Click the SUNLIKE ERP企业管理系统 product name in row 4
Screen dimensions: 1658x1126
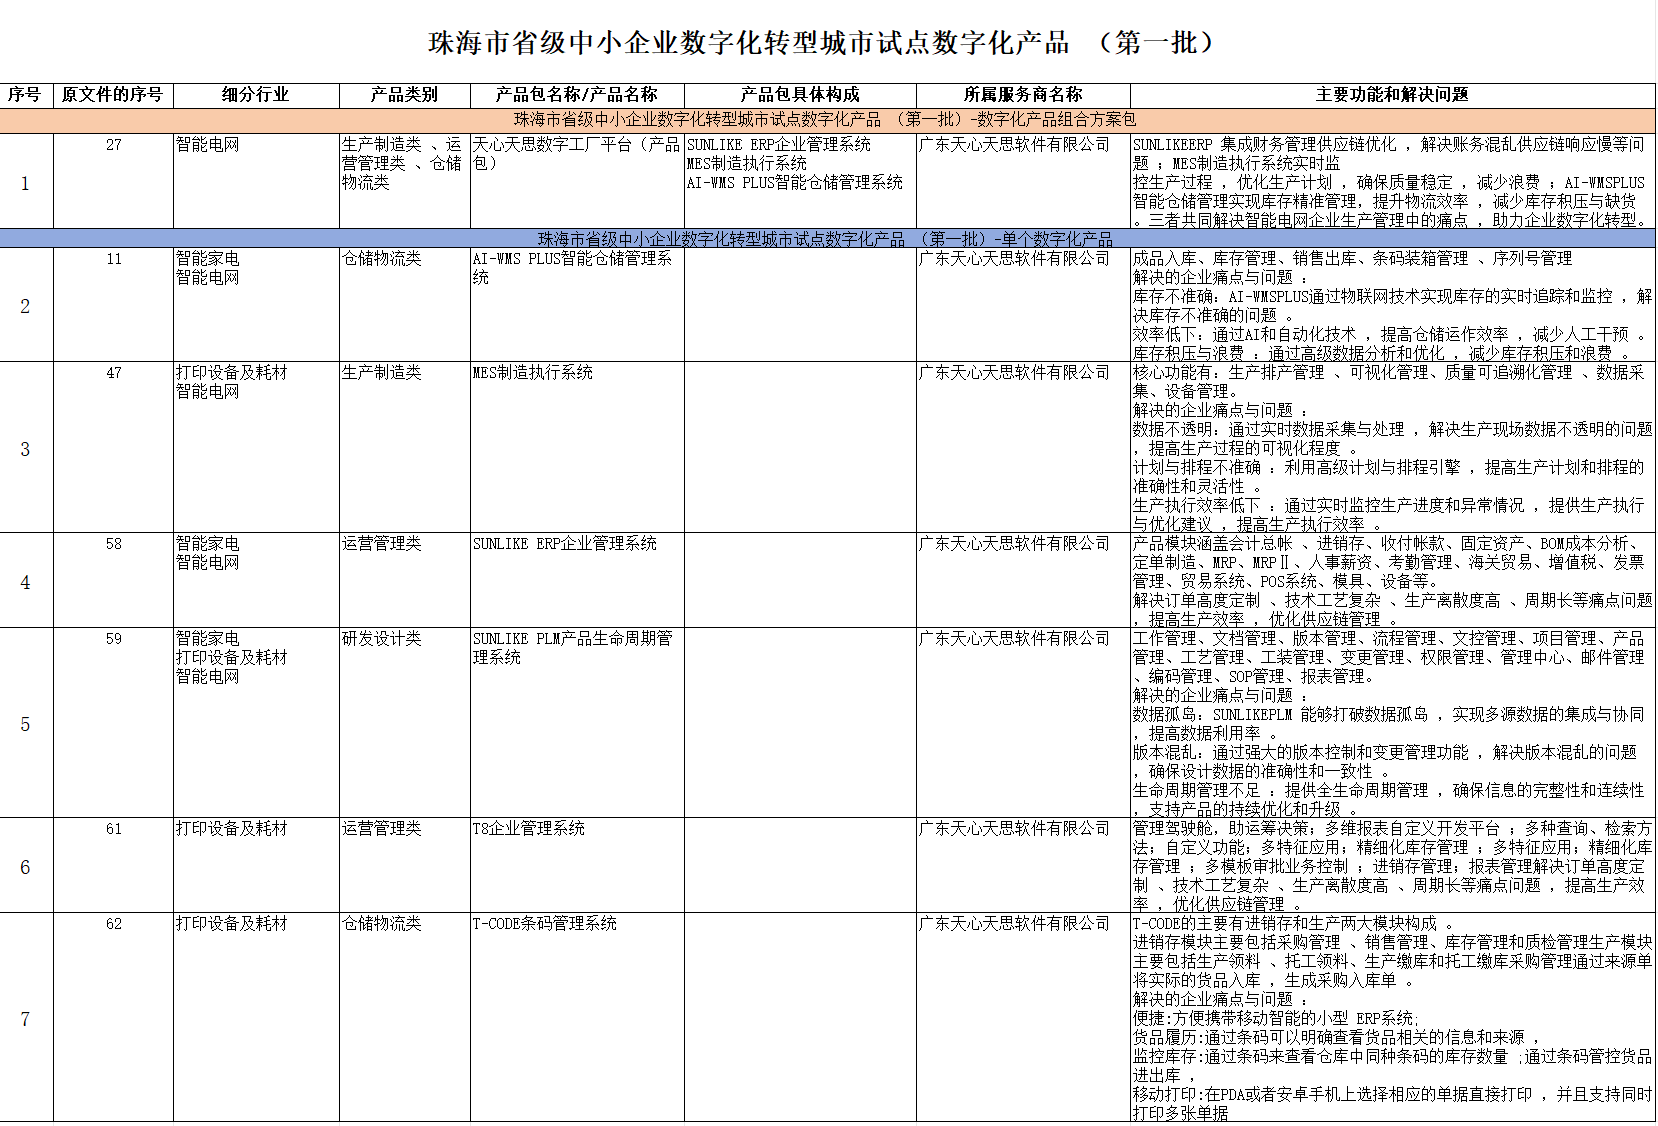[x=577, y=580]
